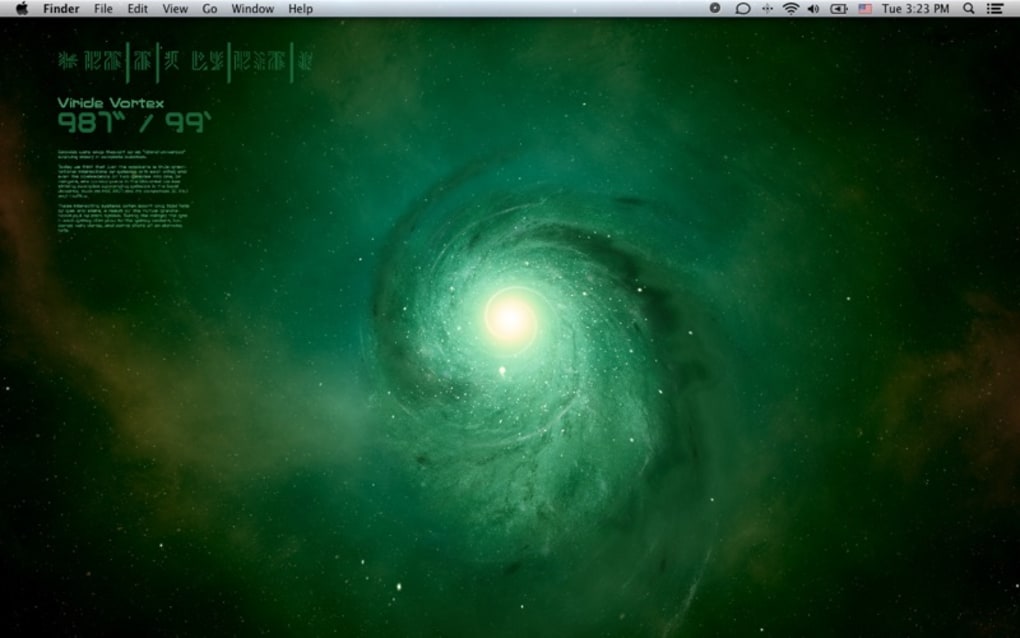Screen dimensions: 1020x638
Task: Click the Tue 3:23 PM clock
Action: [x=915, y=8]
